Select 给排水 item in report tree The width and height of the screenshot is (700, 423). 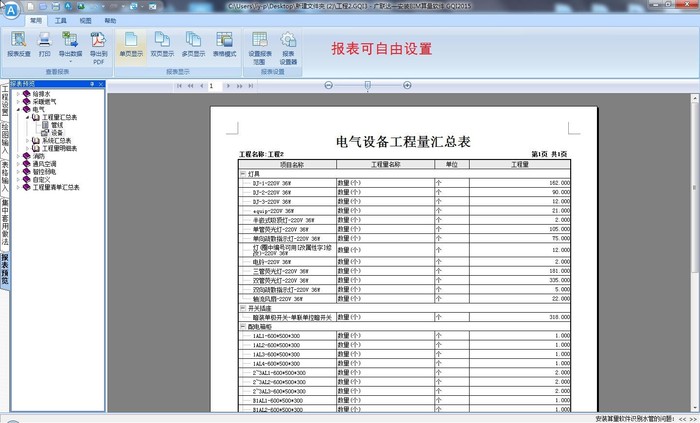tap(42, 94)
